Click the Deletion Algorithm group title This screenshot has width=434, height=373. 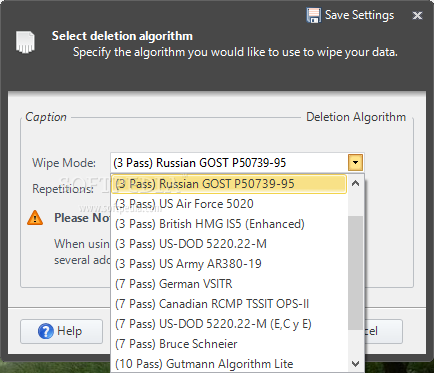[x=356, y=117]
